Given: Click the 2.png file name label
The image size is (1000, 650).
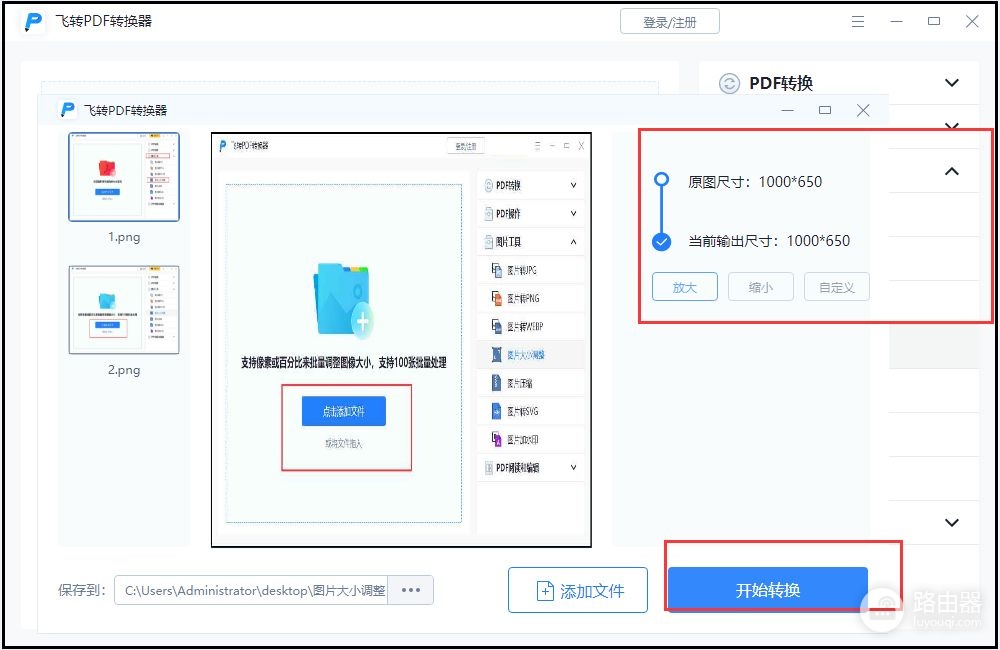Looking at the screenshot, I should [124, 370].
